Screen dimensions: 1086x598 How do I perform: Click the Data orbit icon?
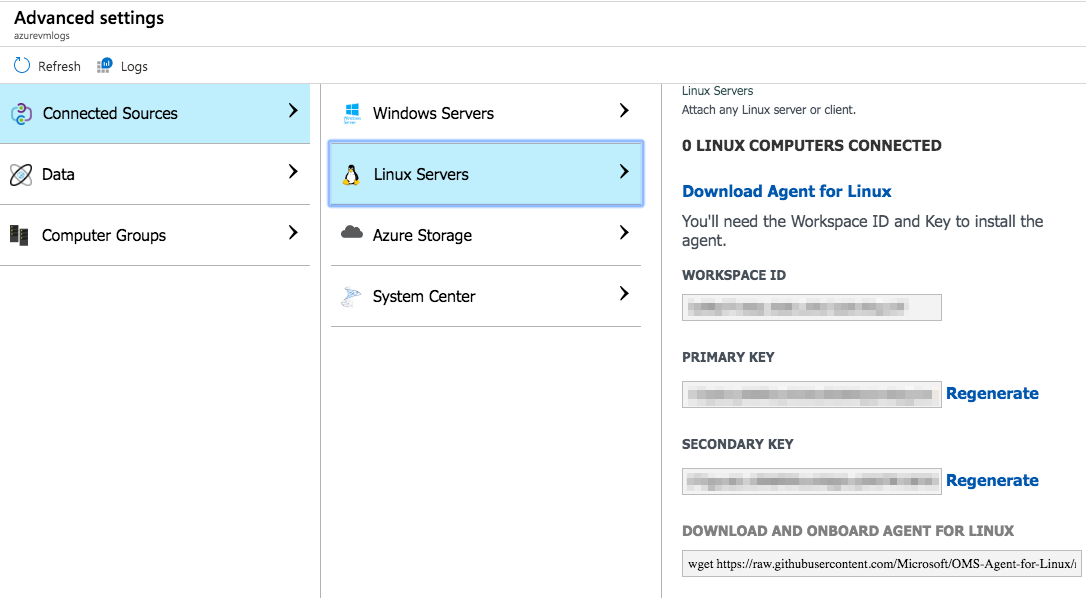tap(21, 175)
